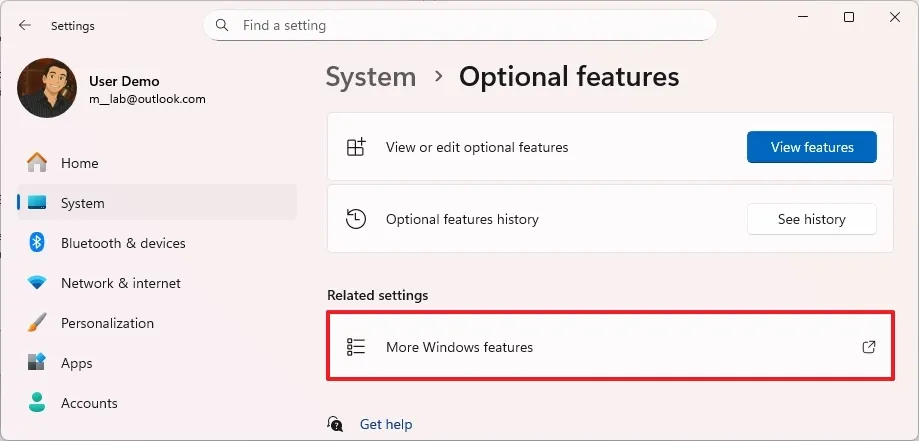919x441 pixels.
Task: Click the Related settings heading
Action: [x=377, y=295]
